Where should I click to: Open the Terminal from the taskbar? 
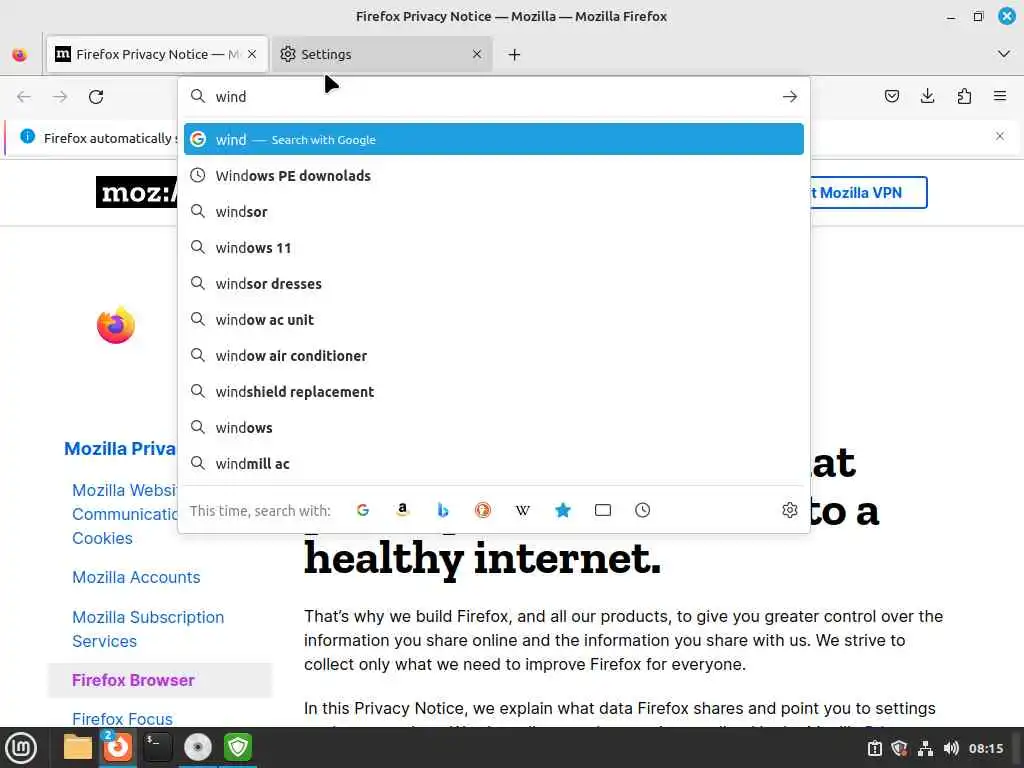[x=157, y=747]
